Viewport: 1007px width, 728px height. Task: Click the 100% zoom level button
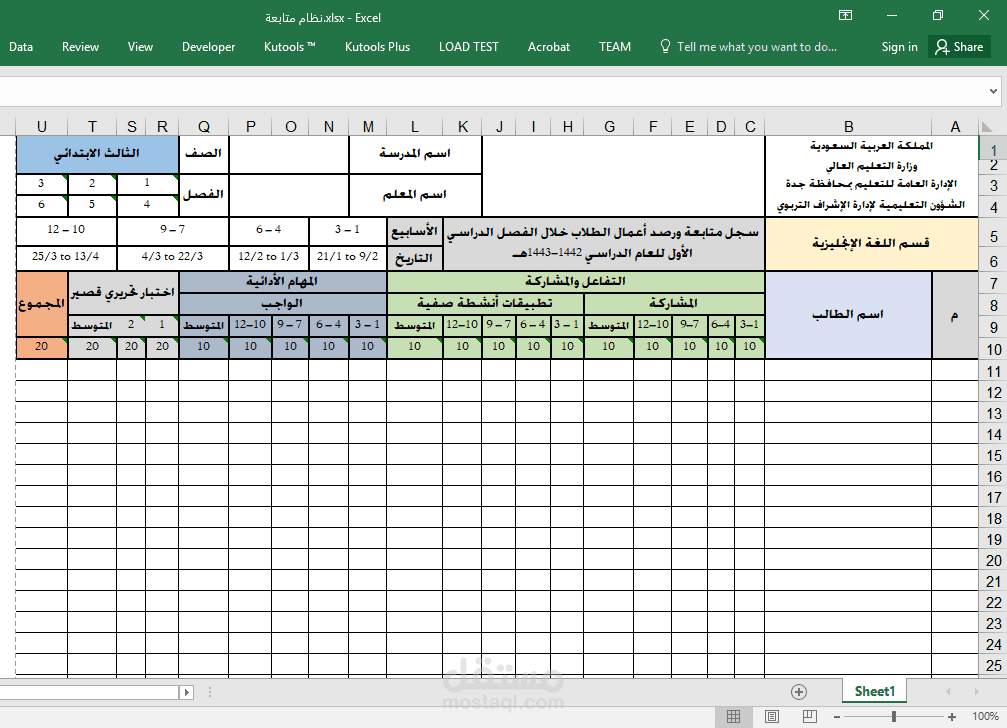(985, 716)
